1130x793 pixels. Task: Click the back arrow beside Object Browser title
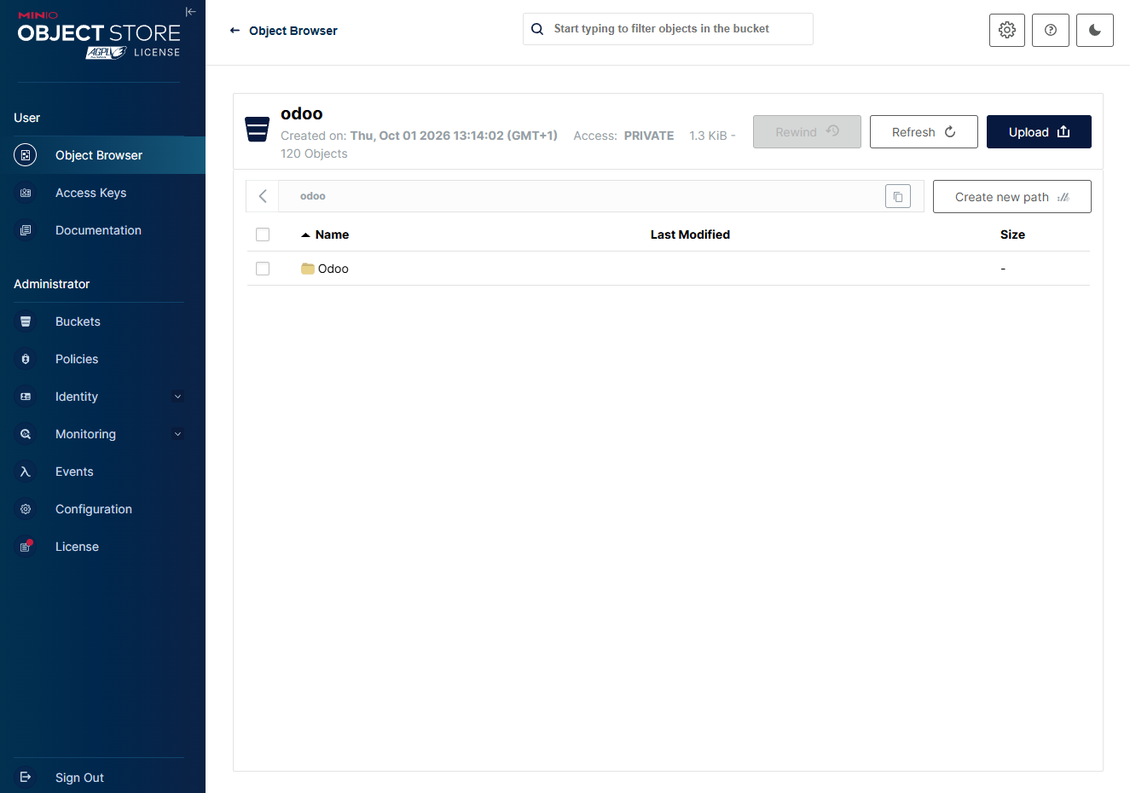tap(234, 30)
